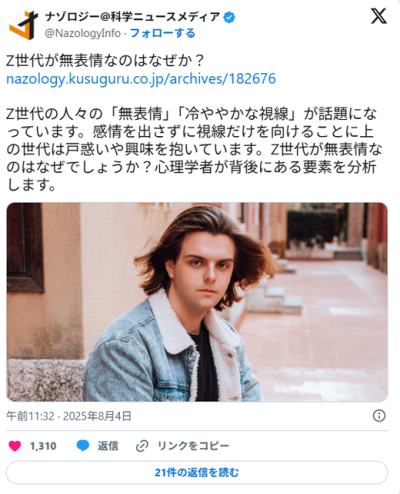The height and width of the screenshot is (494, 400).
Task: Click the 返信 reply label
Action: coord(108,446)
